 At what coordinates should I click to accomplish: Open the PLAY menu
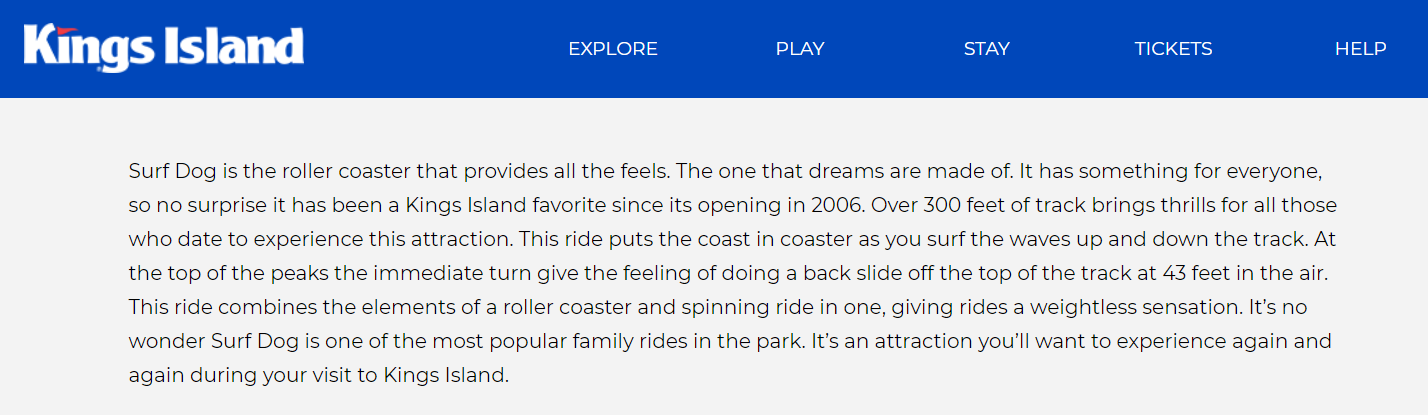[x=800, y=49]
